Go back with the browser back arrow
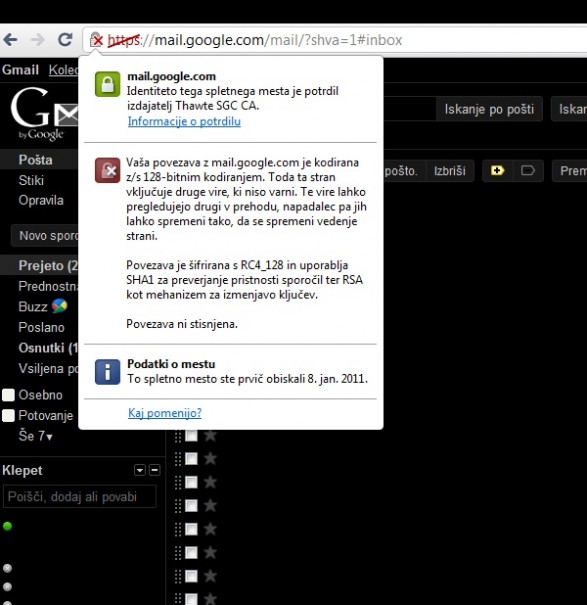The image size is (587, 605). tap(10, 39)
